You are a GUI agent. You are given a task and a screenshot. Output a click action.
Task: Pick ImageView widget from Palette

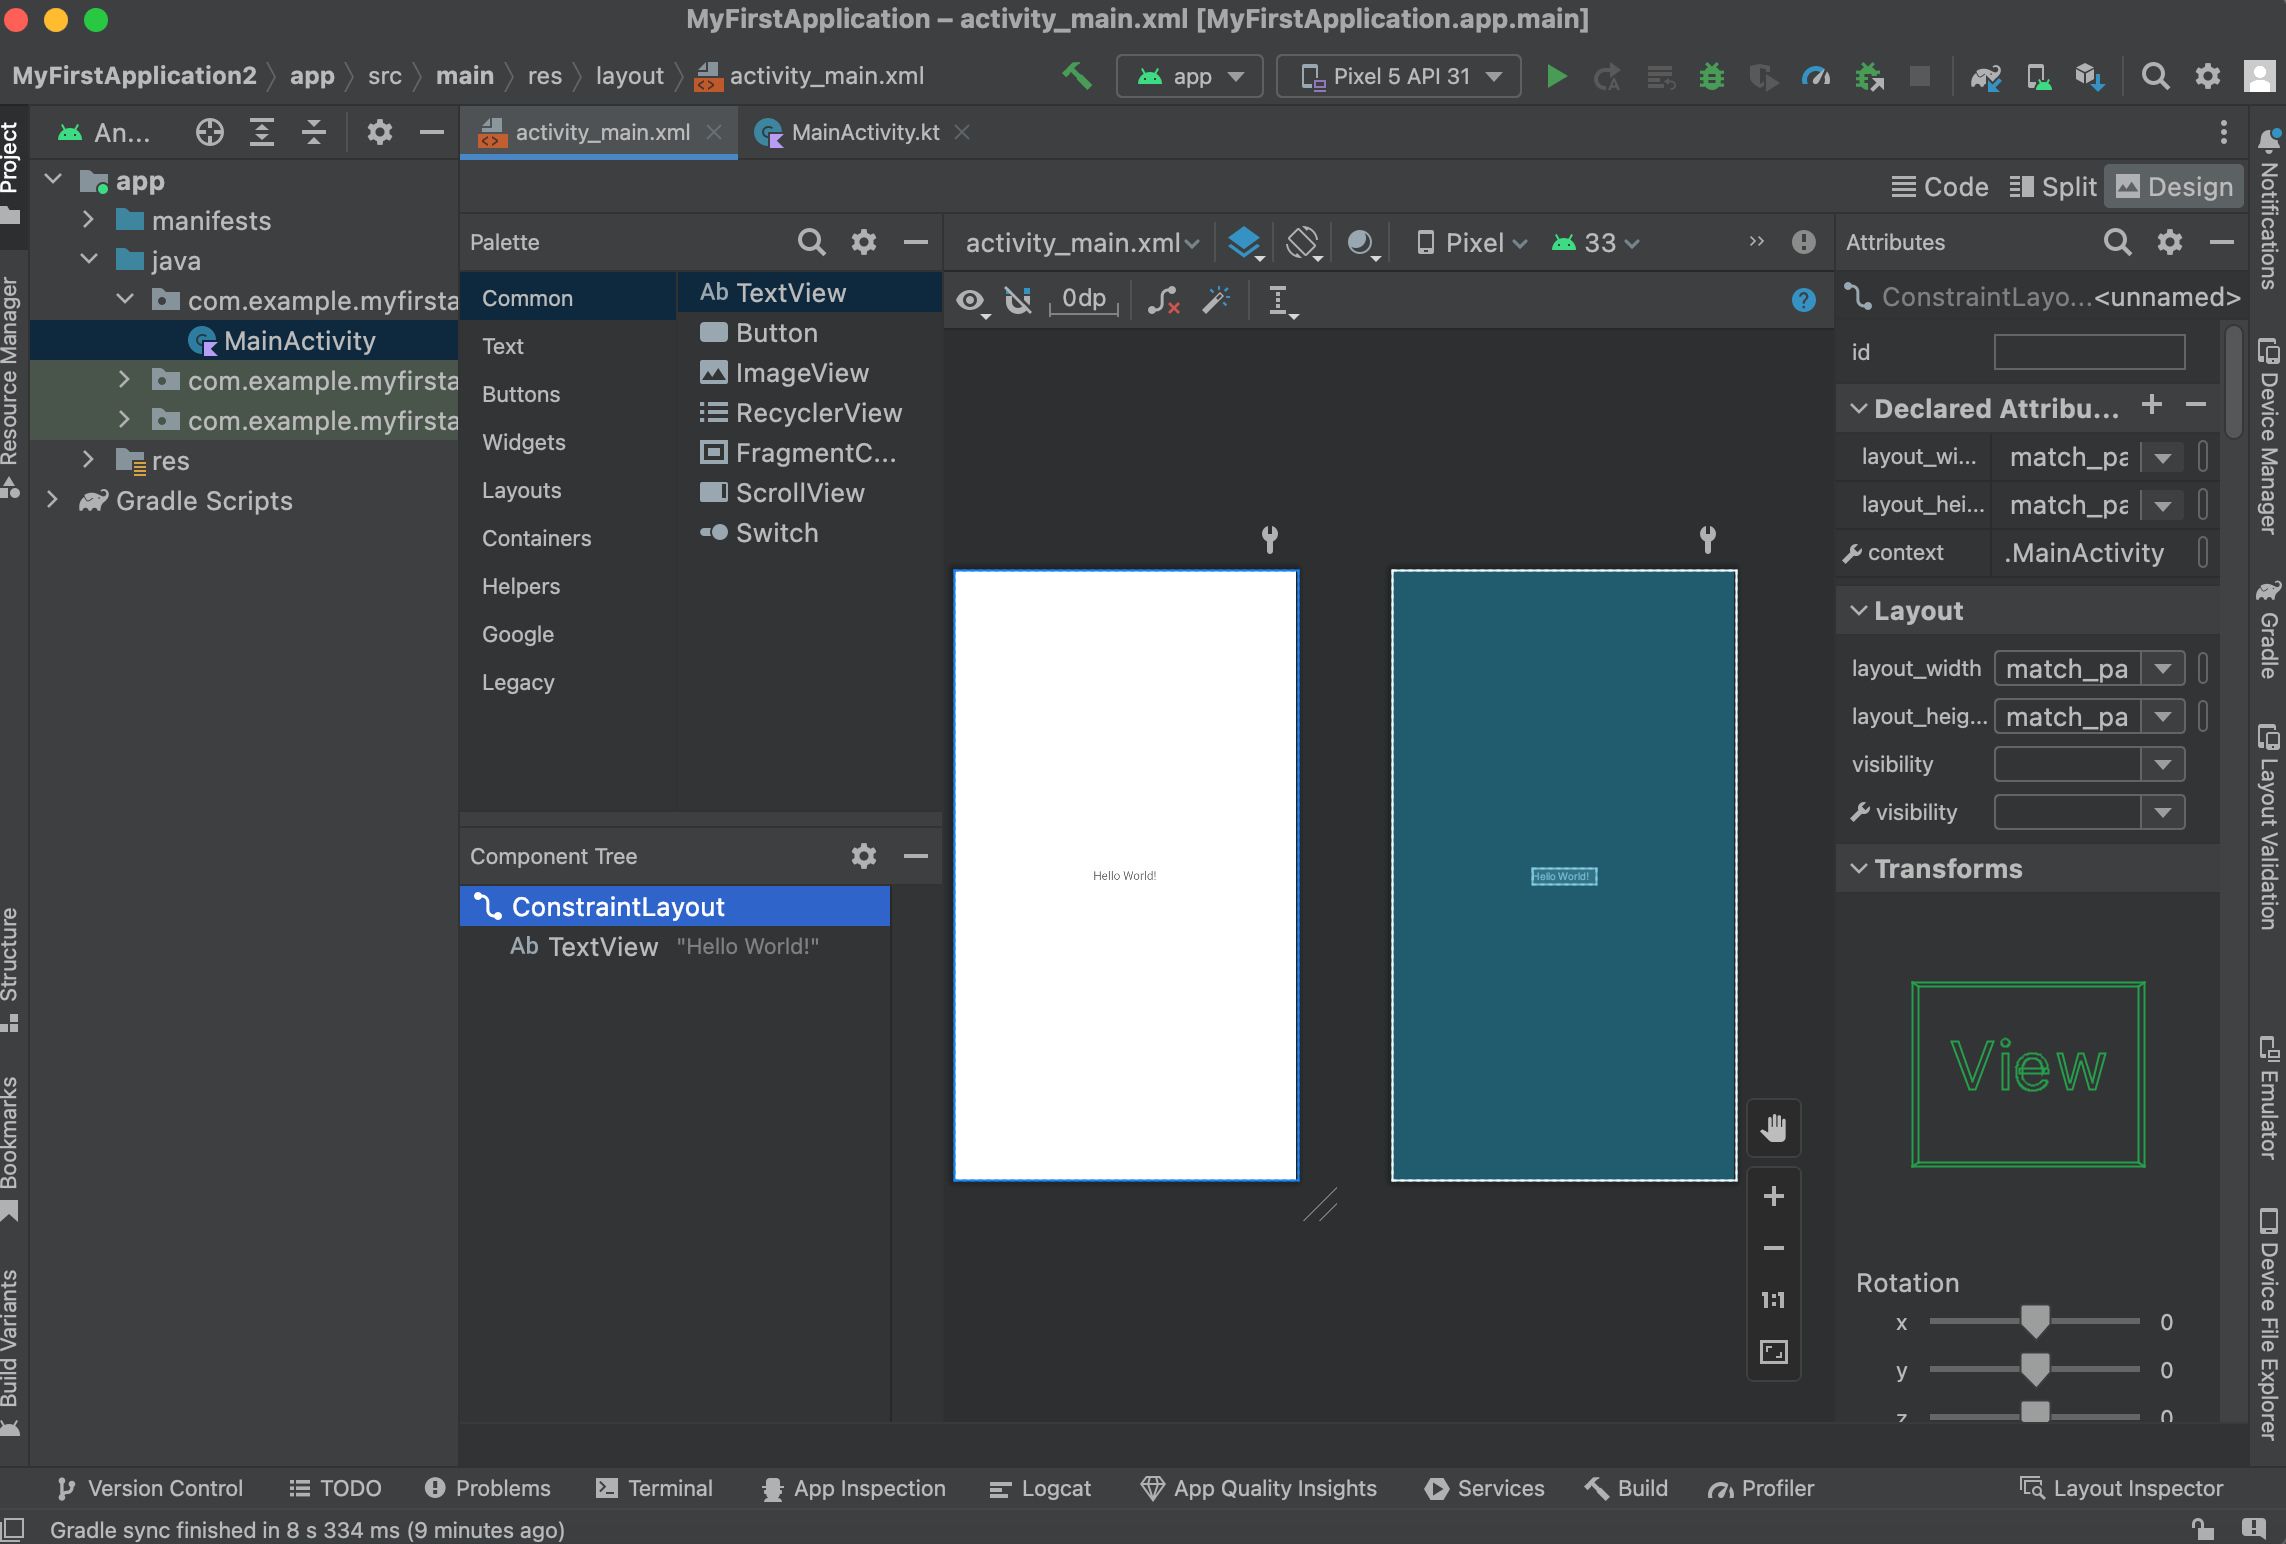point(810,373)
